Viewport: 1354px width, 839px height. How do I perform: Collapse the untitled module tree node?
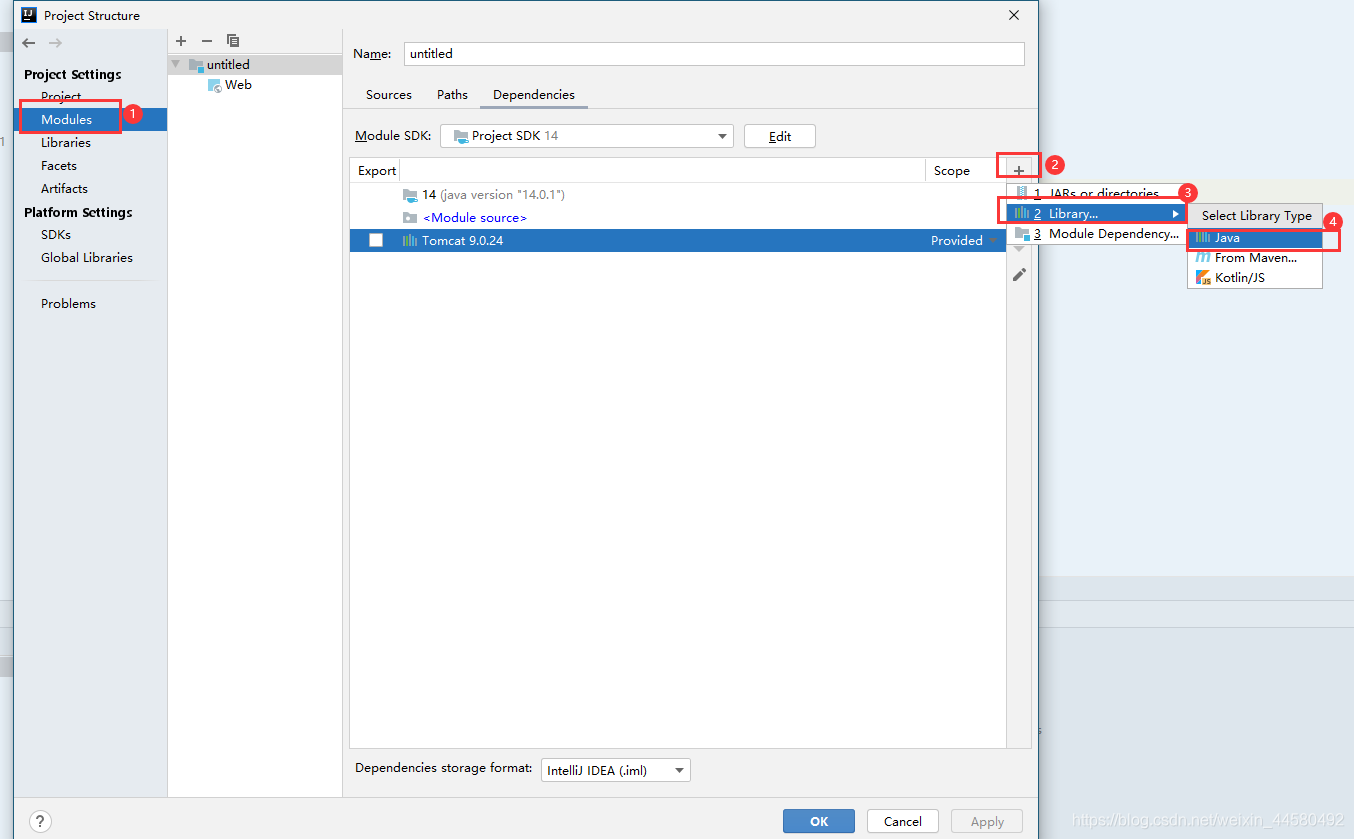pos(177,64)
